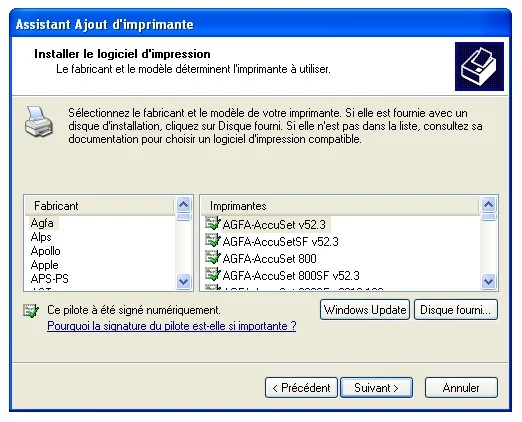The height and width of the screenshot is (422, 522).
Task: Click the Imprimantes list scroll-up arrow
Action: point(488,204)
